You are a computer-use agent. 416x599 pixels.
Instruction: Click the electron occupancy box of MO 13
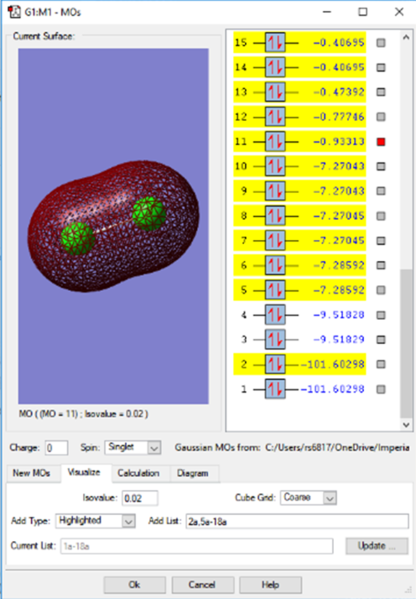(x=275, y=92)
